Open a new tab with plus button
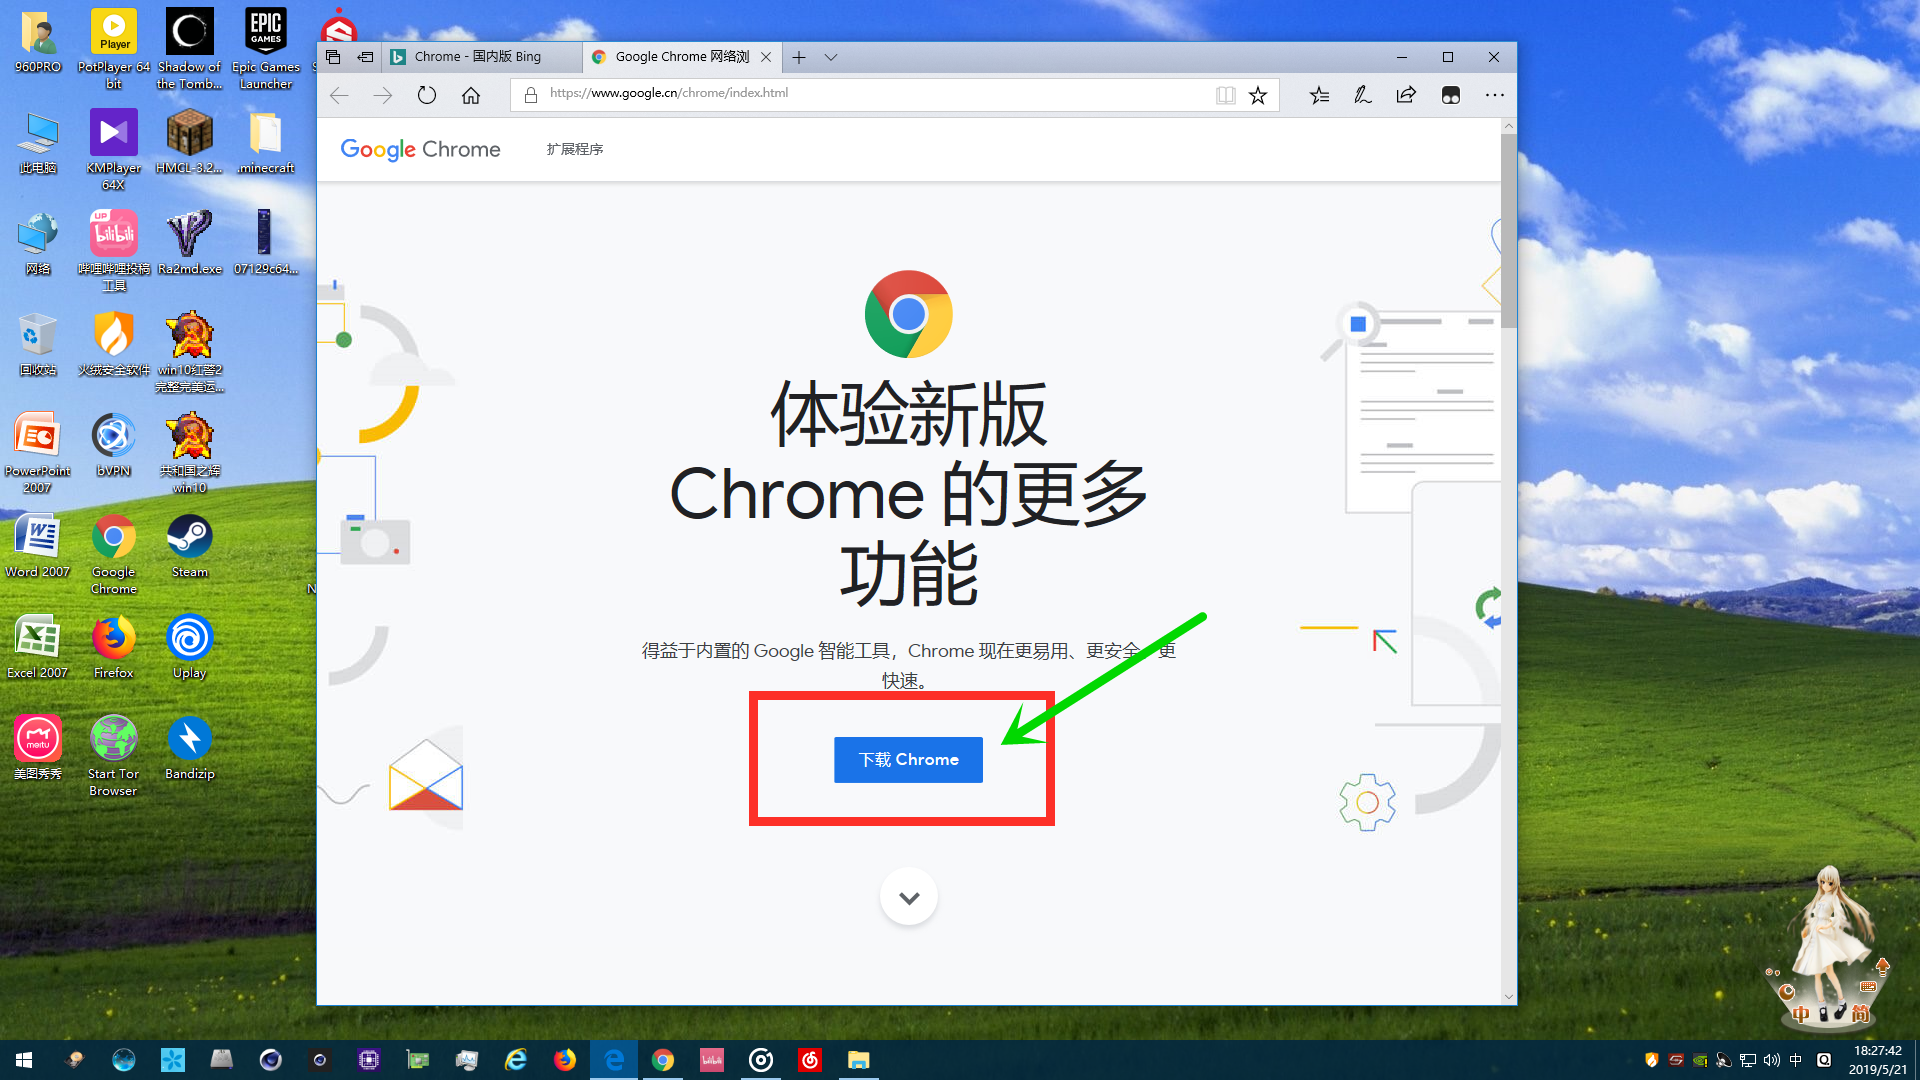Viewport: 1920px width, 1080px height. (799, 57)
